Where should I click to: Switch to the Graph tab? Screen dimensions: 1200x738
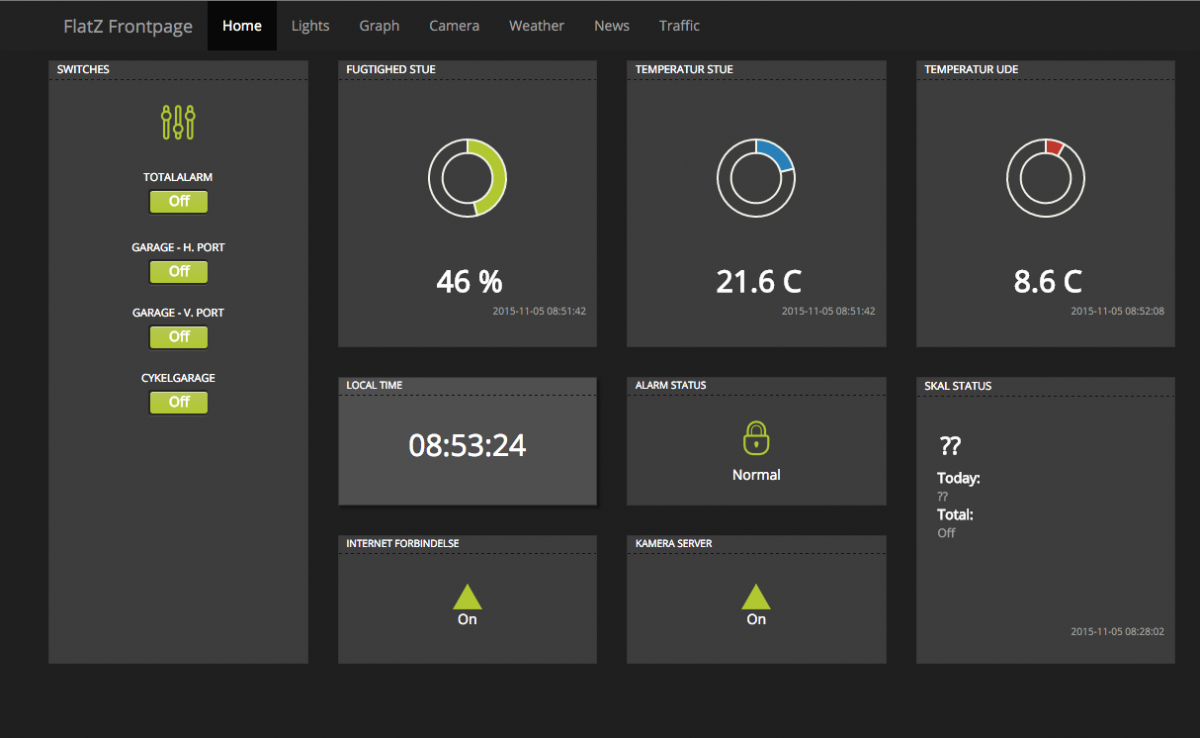(379, 26)
